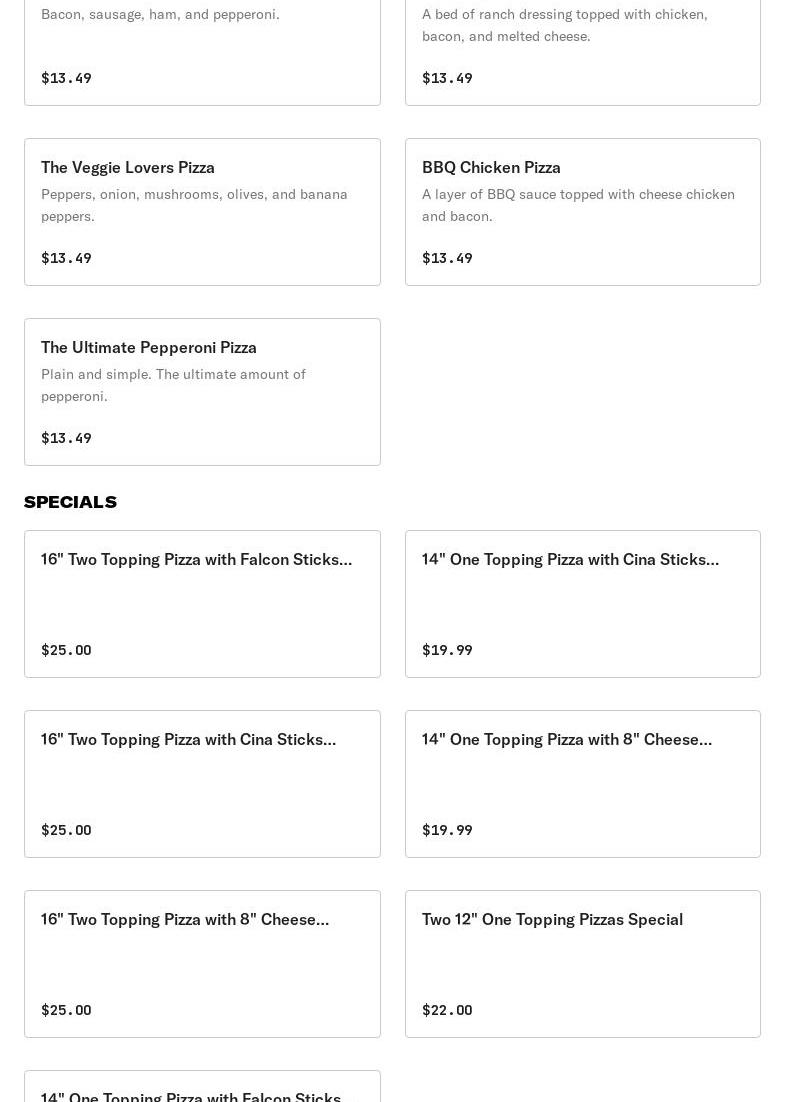This screenshot has width=785, height=1102.
Task: Select the ranch dressing chicken pizza card
Action: (582, 50)
